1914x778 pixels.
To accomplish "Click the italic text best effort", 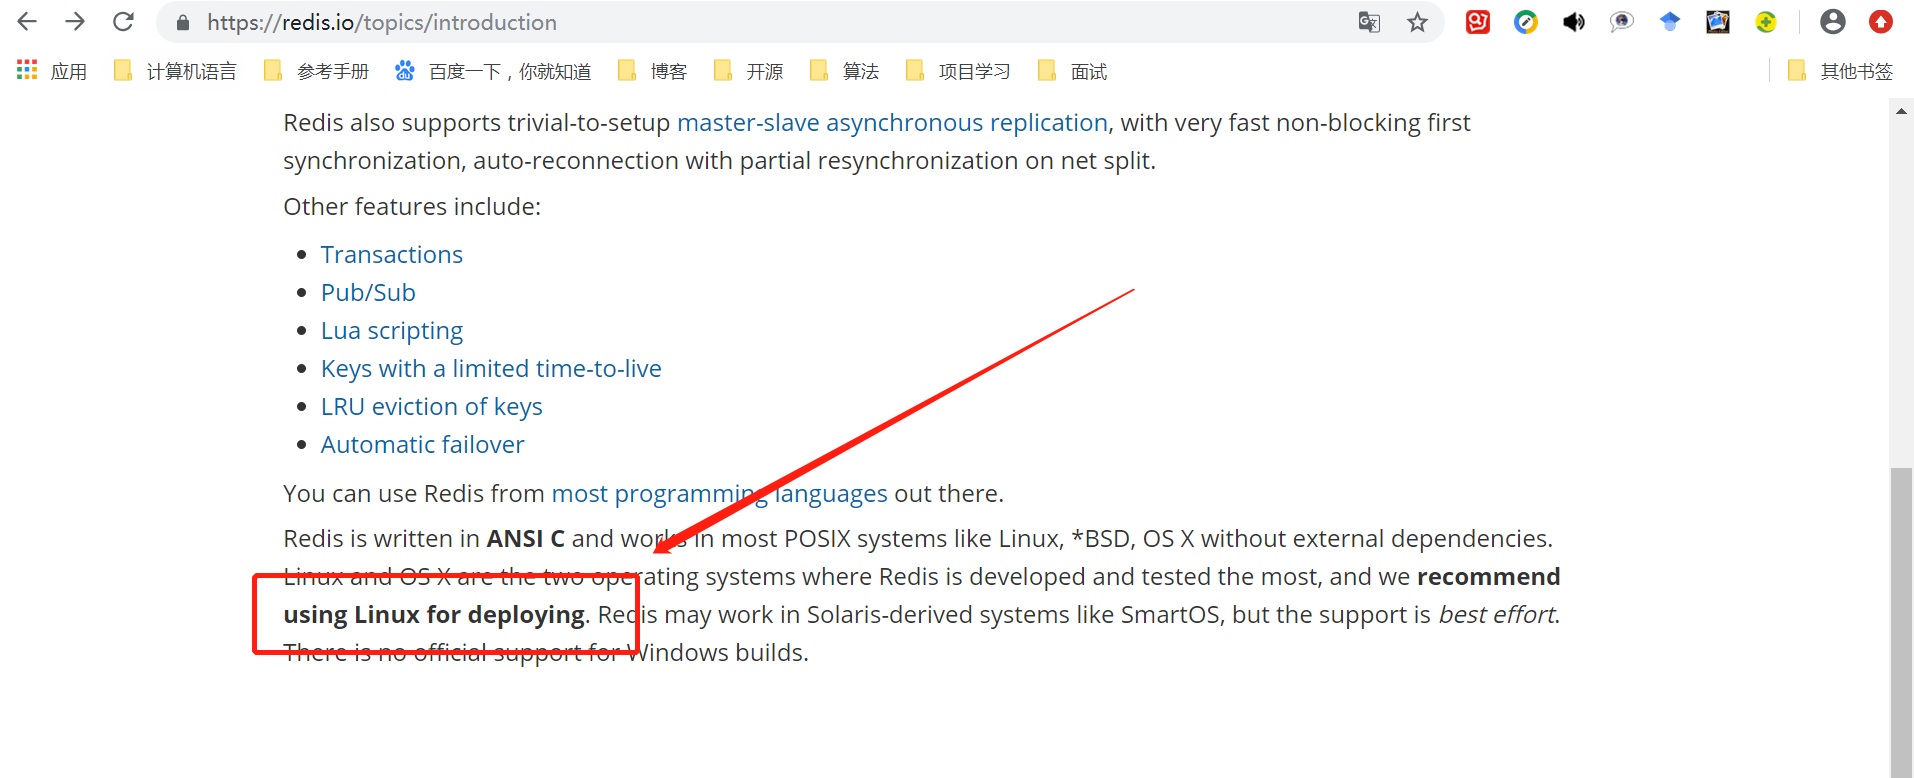I will pos(1497,615).
